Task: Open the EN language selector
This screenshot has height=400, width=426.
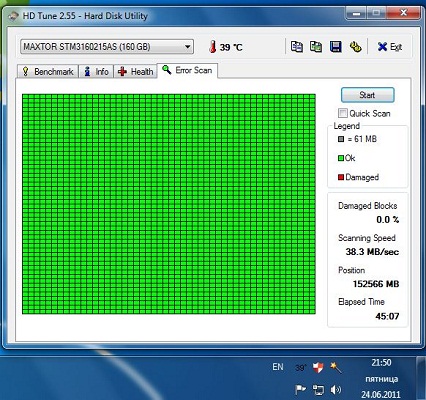Action: [278, 367]
